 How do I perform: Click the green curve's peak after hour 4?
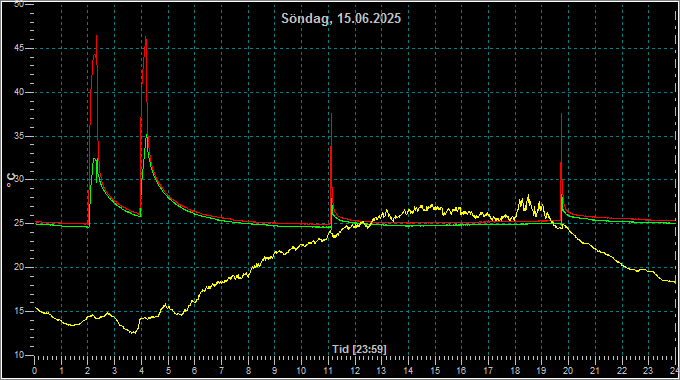click(147, 135)
